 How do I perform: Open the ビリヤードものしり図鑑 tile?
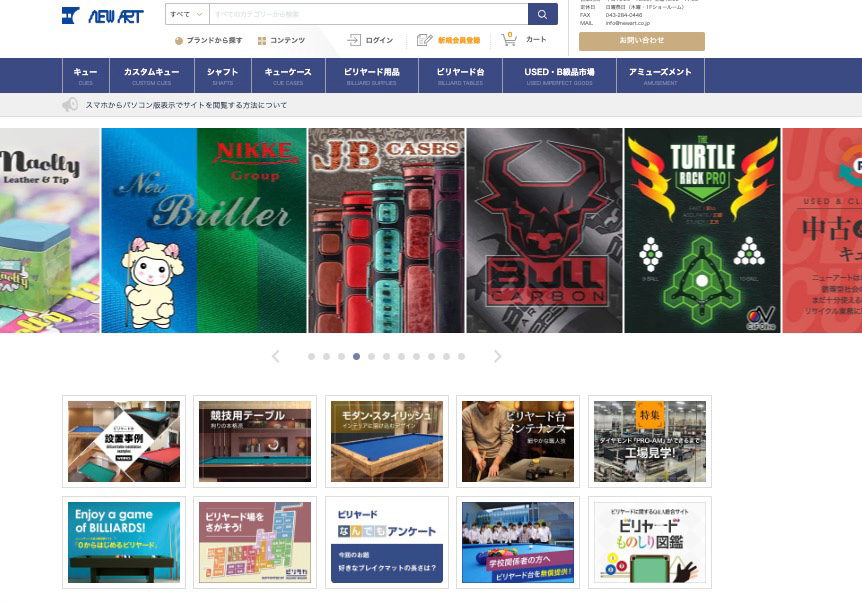click(650, 543)
